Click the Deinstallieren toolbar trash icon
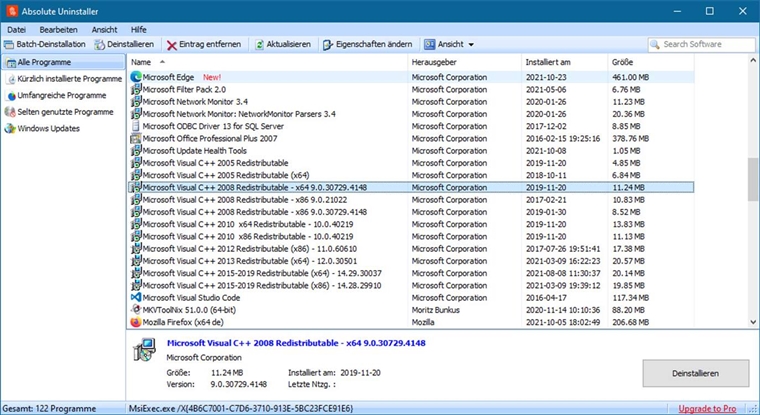The height and width of the screenshot is (415, 760). tap(99, 45)
